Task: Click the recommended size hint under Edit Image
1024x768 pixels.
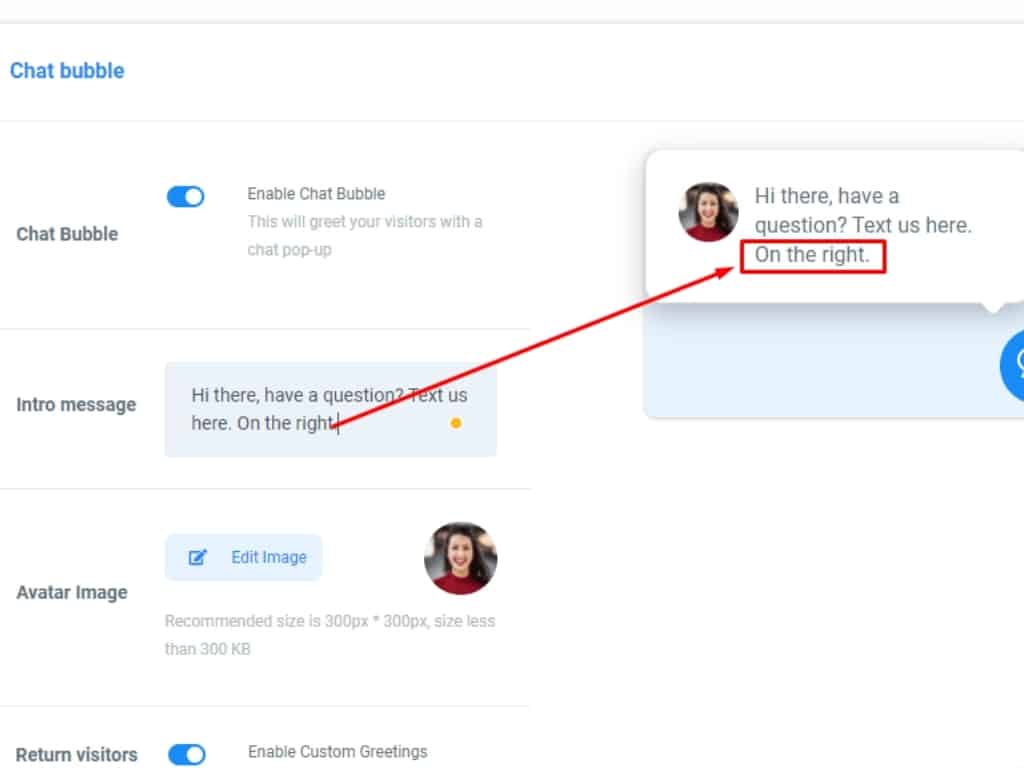Action: 329,634
